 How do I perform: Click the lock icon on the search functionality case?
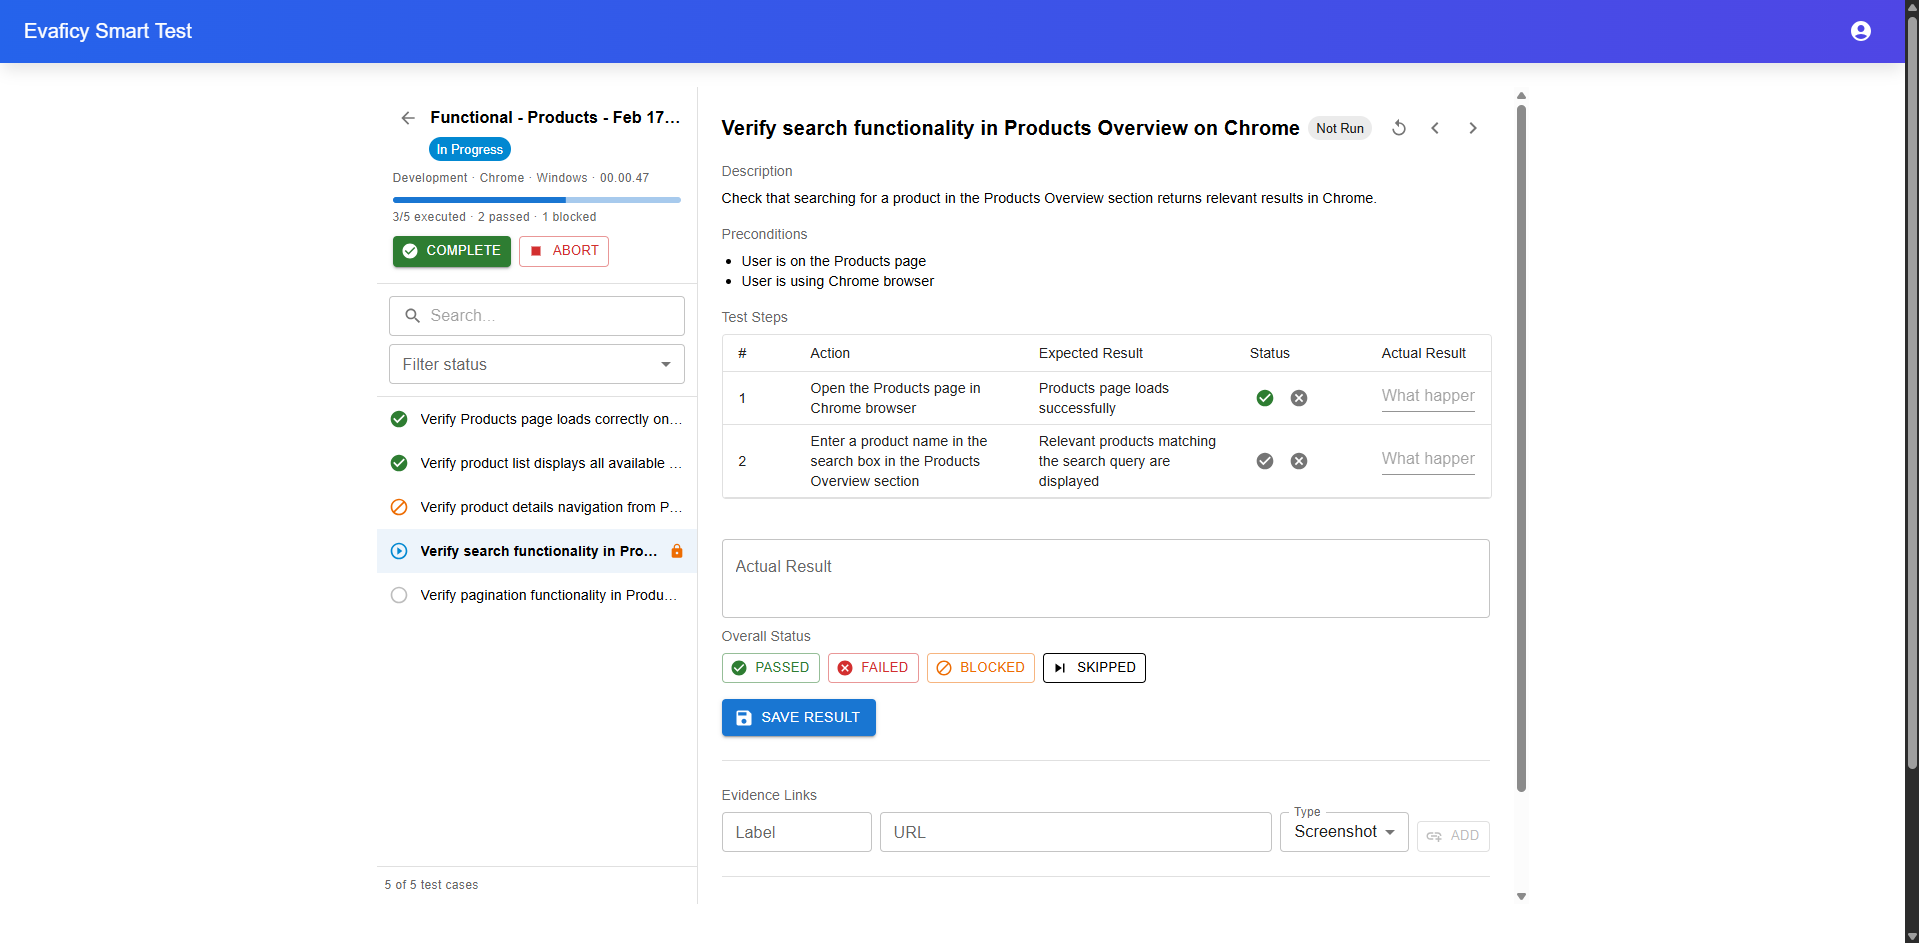(x=677, y=551)
